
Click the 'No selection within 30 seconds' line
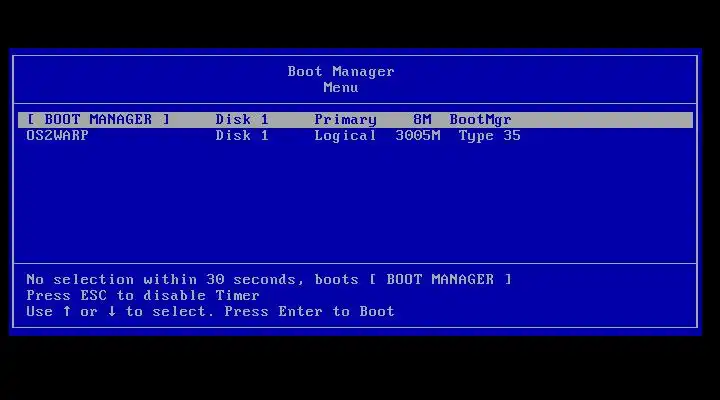[x=269, y=280]
